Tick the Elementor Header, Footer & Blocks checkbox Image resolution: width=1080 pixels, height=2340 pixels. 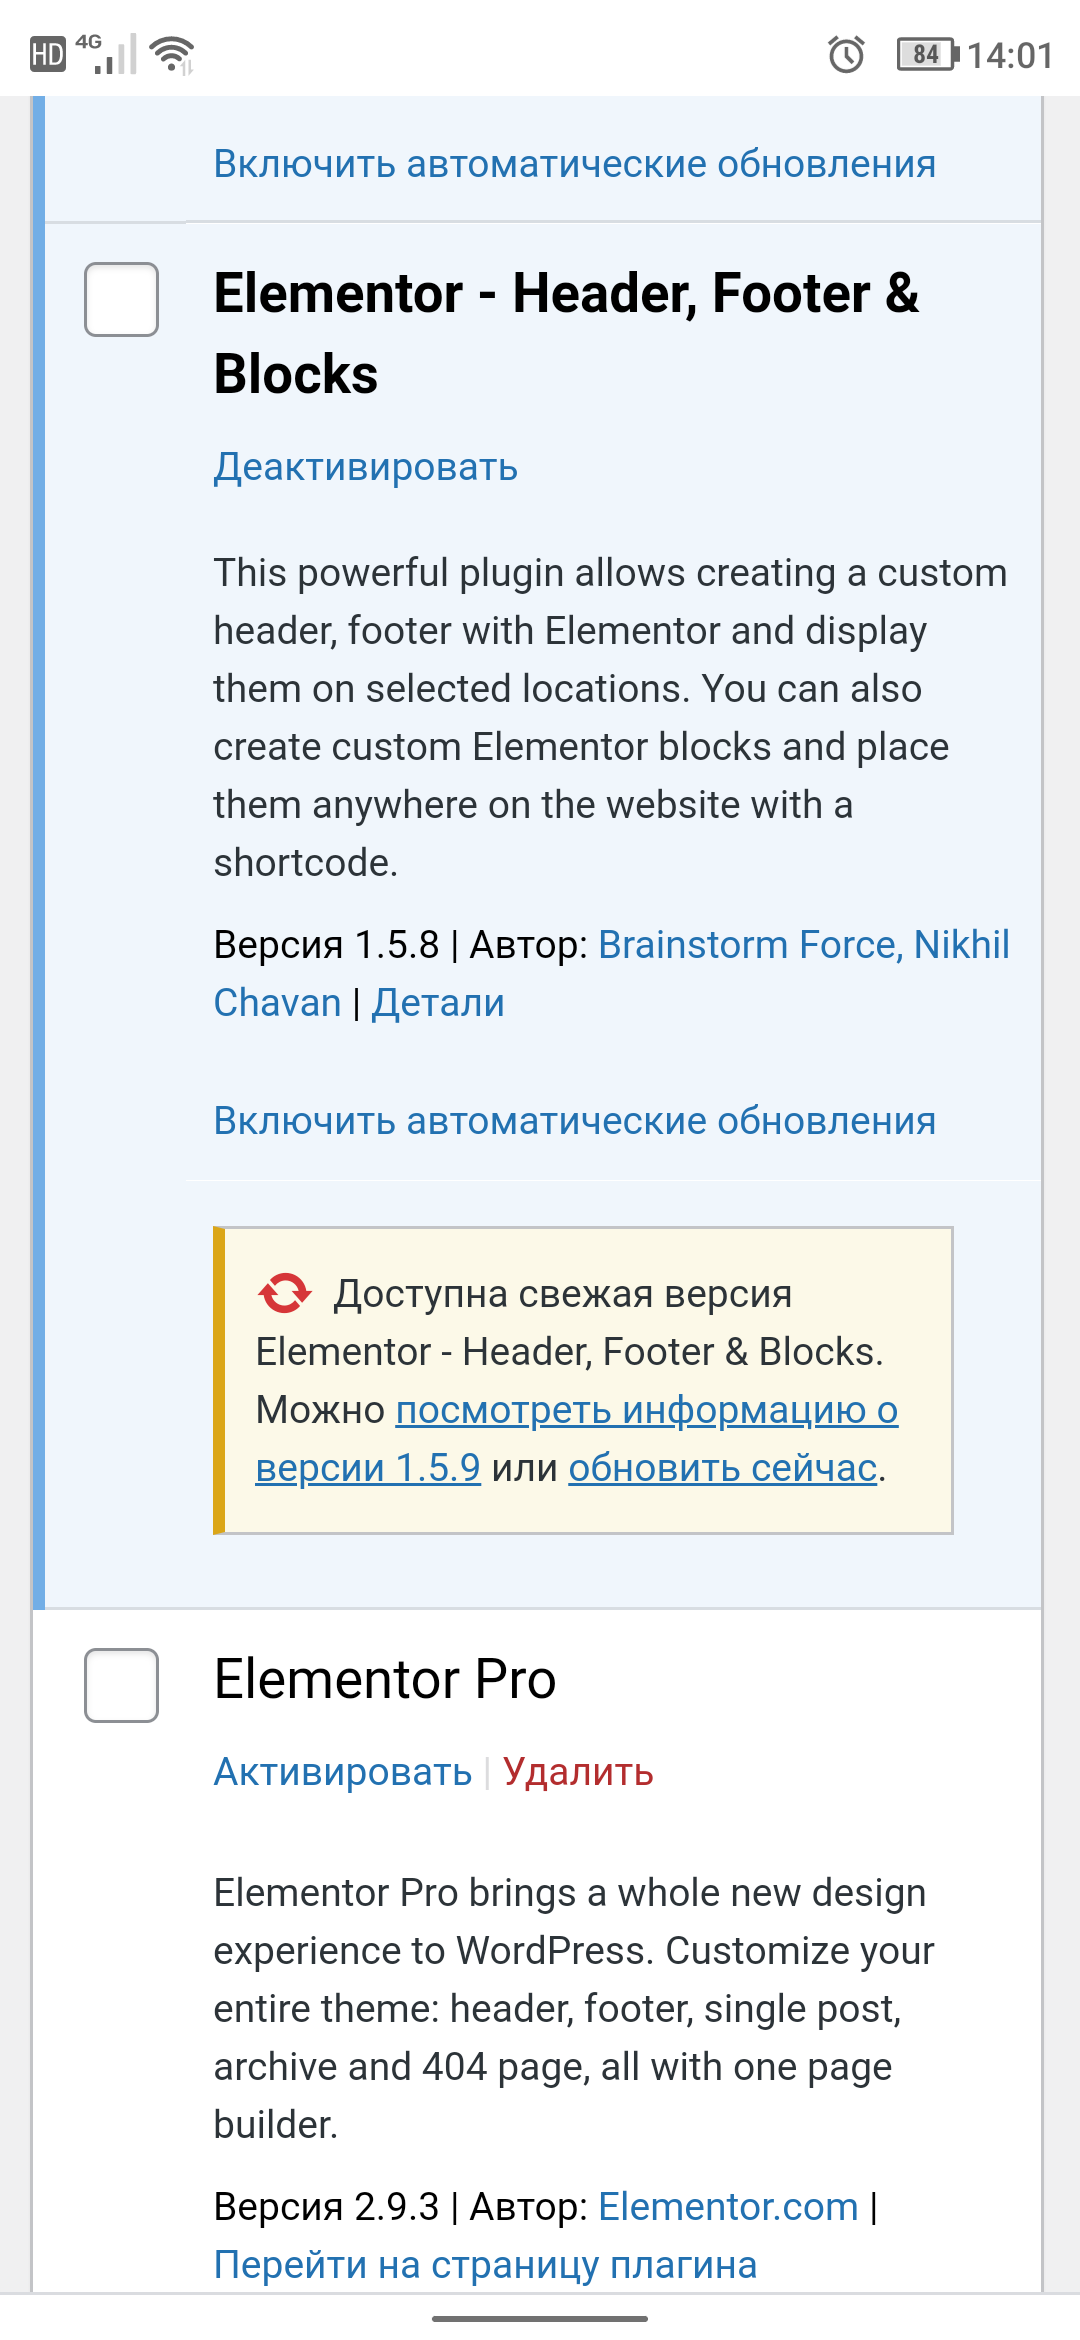[x=121, y=299]
